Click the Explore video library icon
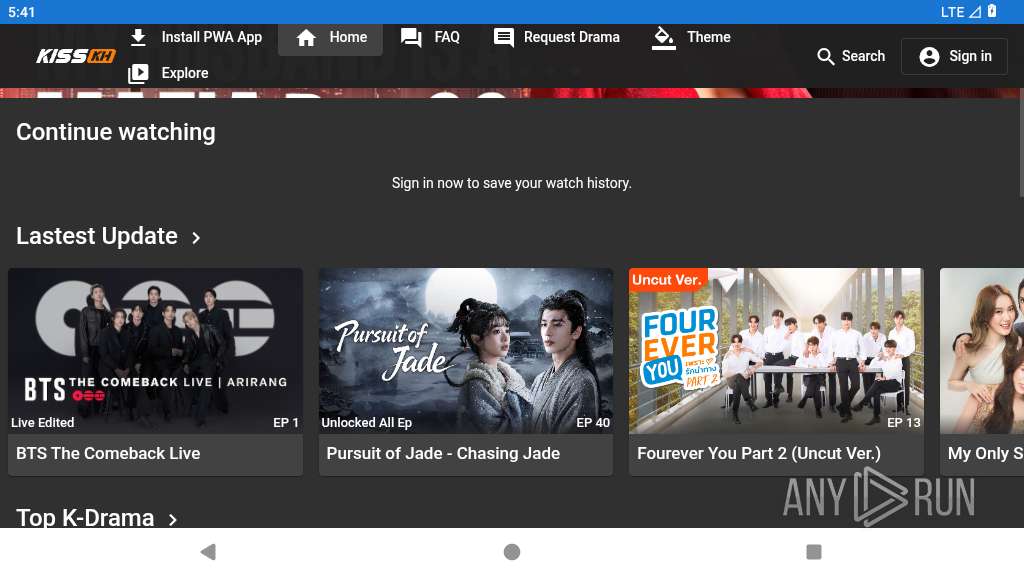 click(x=138, y=73)
